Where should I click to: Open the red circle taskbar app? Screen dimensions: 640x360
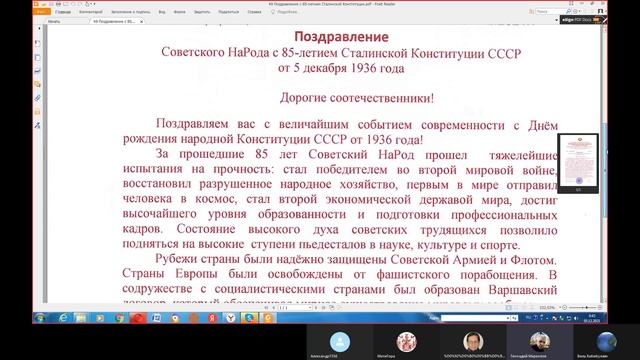pos(138,318)
